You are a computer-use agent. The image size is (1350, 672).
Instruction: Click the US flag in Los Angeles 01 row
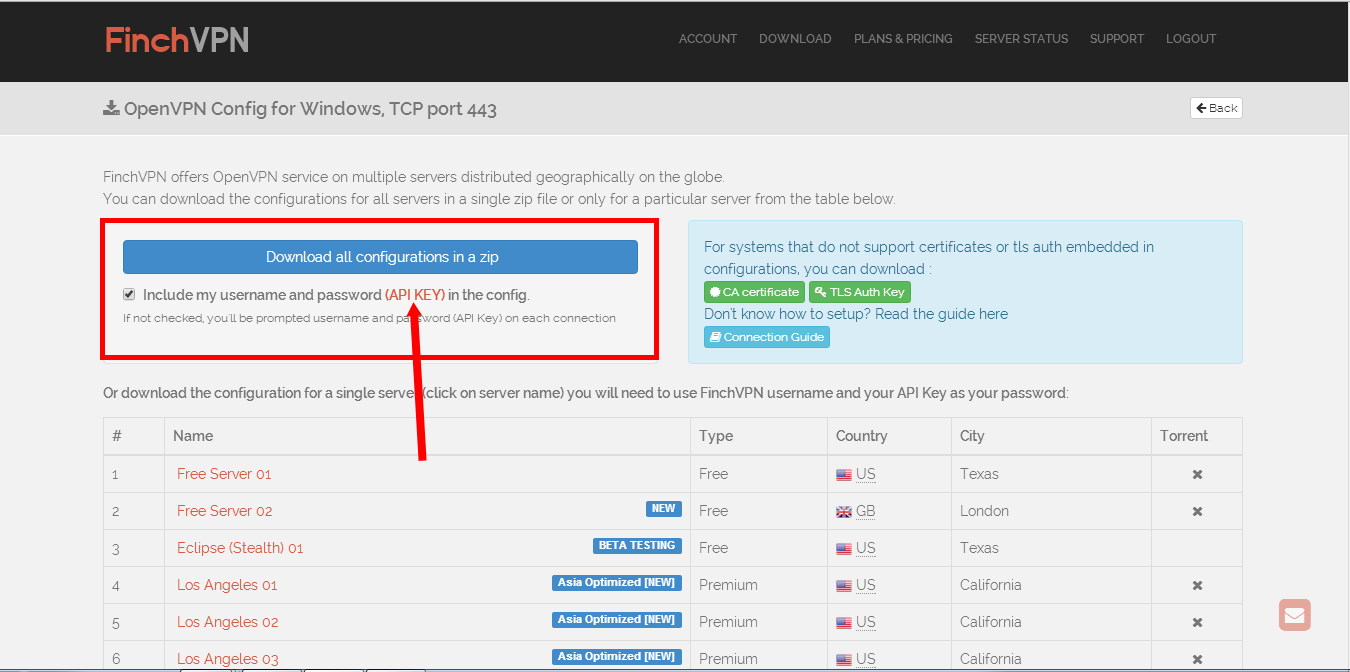[844, 586]
